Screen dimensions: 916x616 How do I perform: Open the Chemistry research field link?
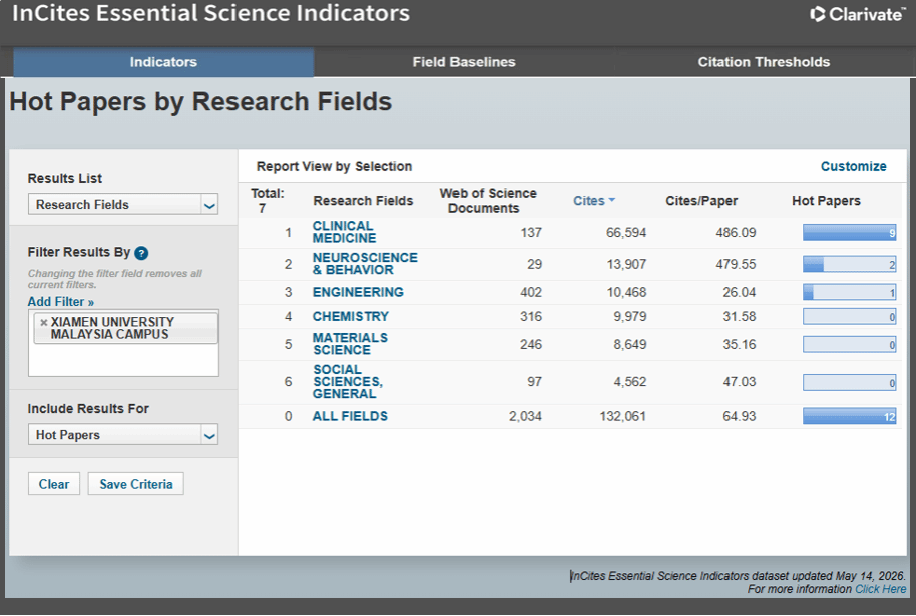click(x=351, y=317)
